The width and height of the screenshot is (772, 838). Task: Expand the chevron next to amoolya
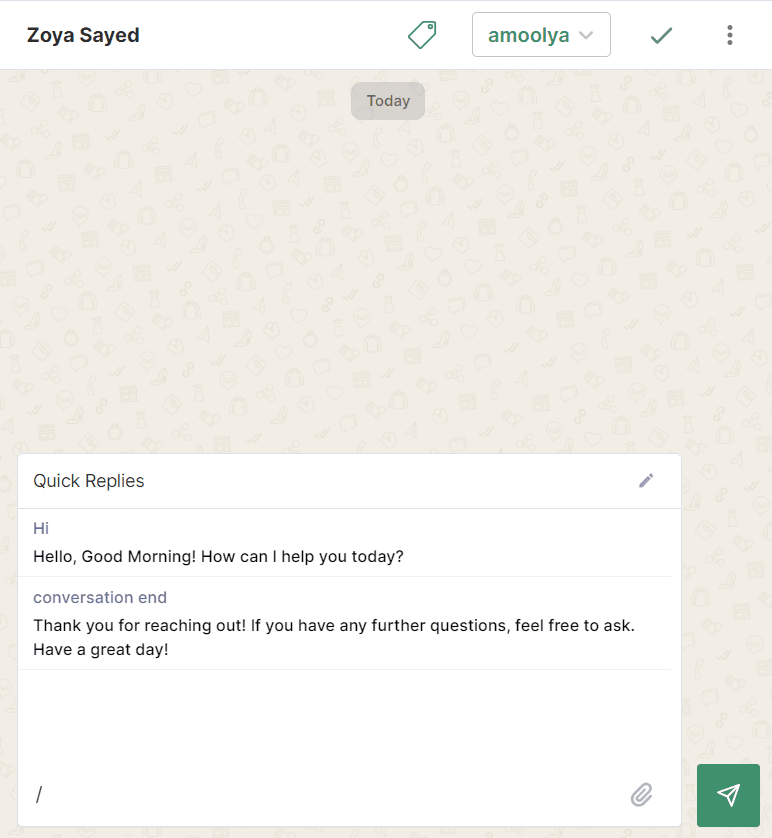pos(589,35)
